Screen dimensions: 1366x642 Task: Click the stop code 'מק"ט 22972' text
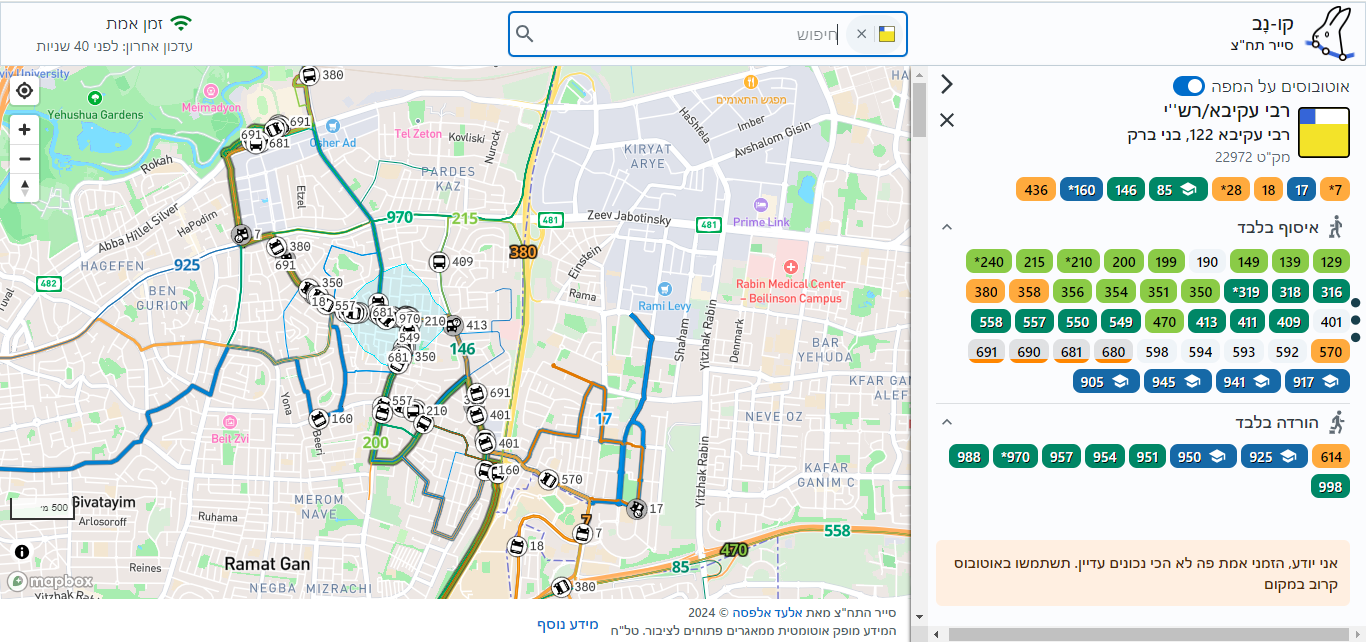click(x=1253, y=157)
